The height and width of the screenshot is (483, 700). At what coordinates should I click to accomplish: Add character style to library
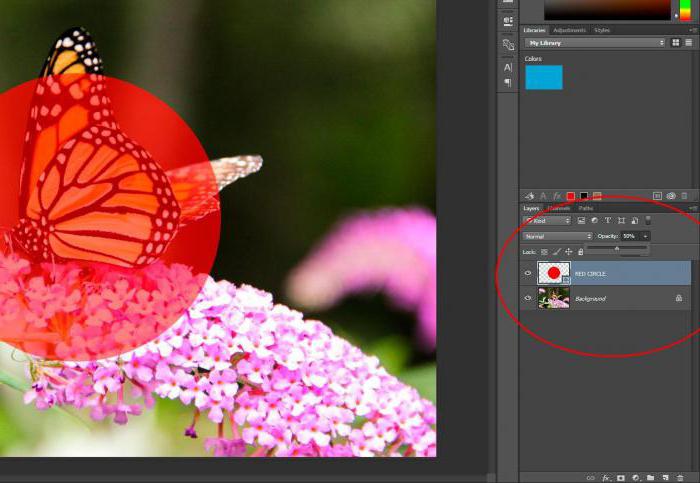(x=543, y=196)
